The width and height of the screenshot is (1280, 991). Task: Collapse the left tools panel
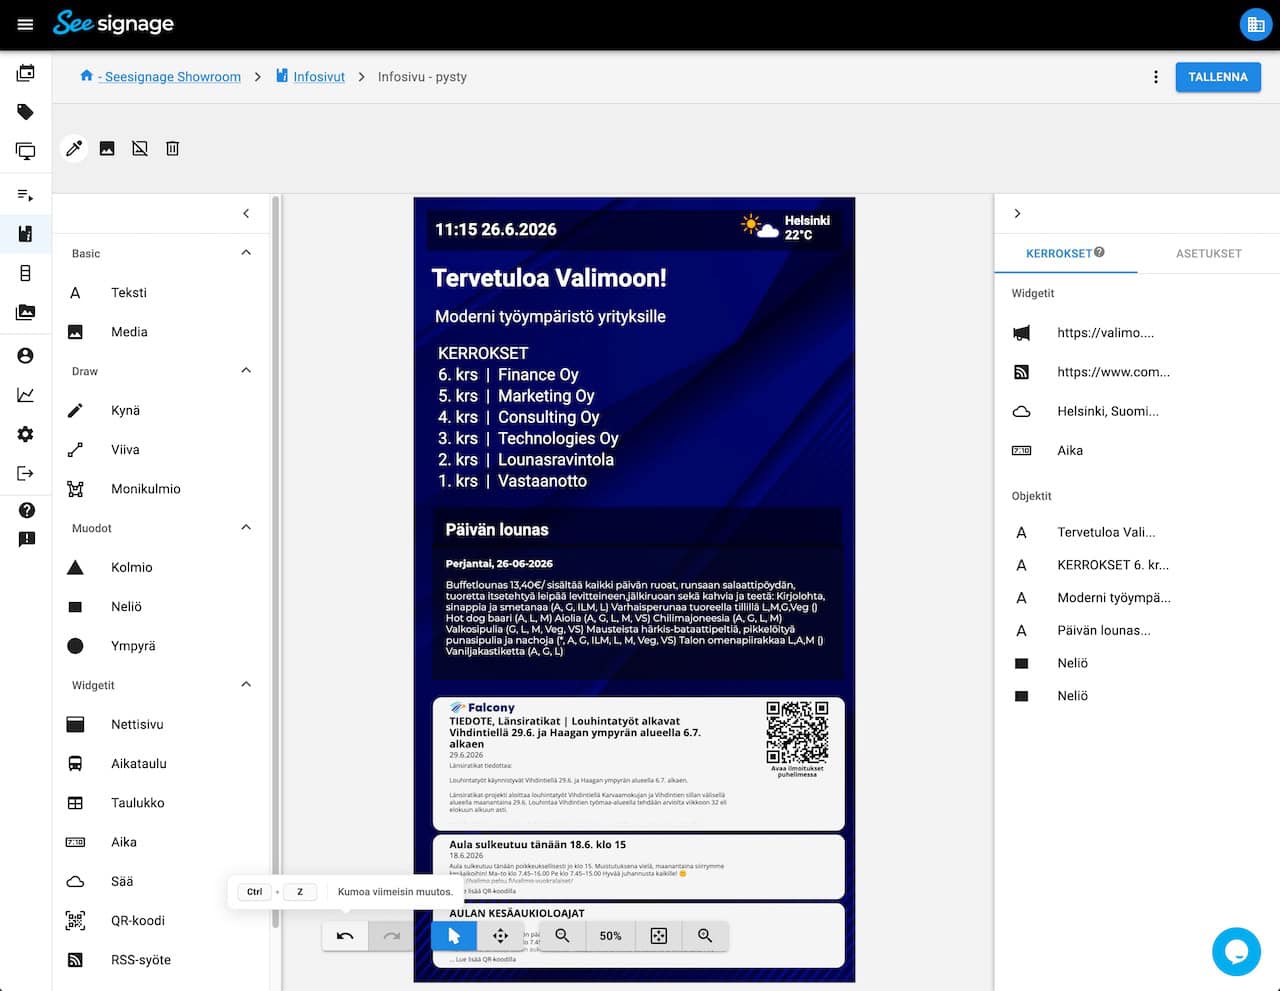pyautogui.click(x=246, y=213)
